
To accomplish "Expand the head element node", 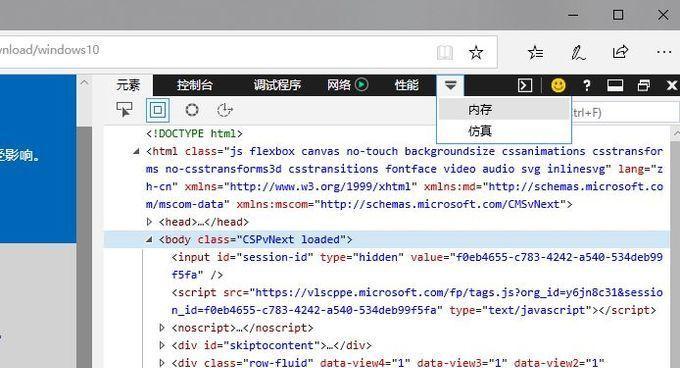I will tap(149, 222).
